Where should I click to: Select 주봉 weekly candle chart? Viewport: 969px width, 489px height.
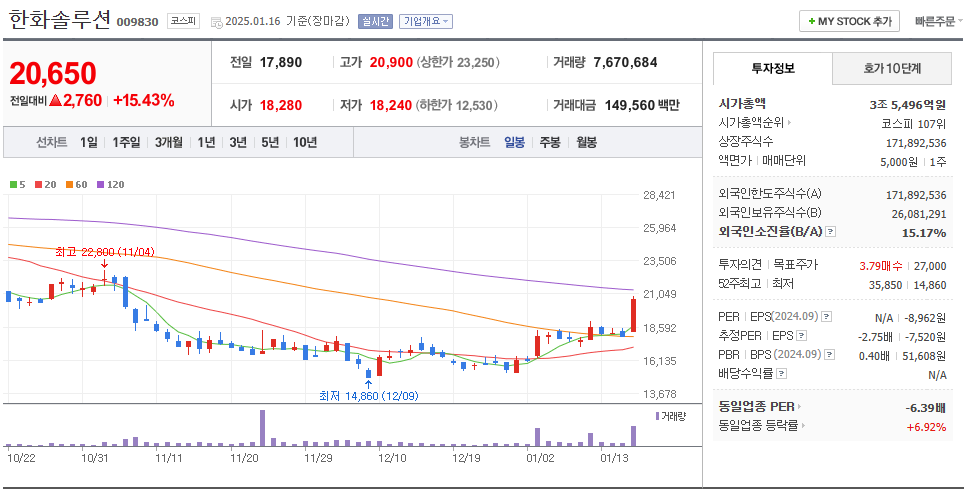(x=550, y=142)
